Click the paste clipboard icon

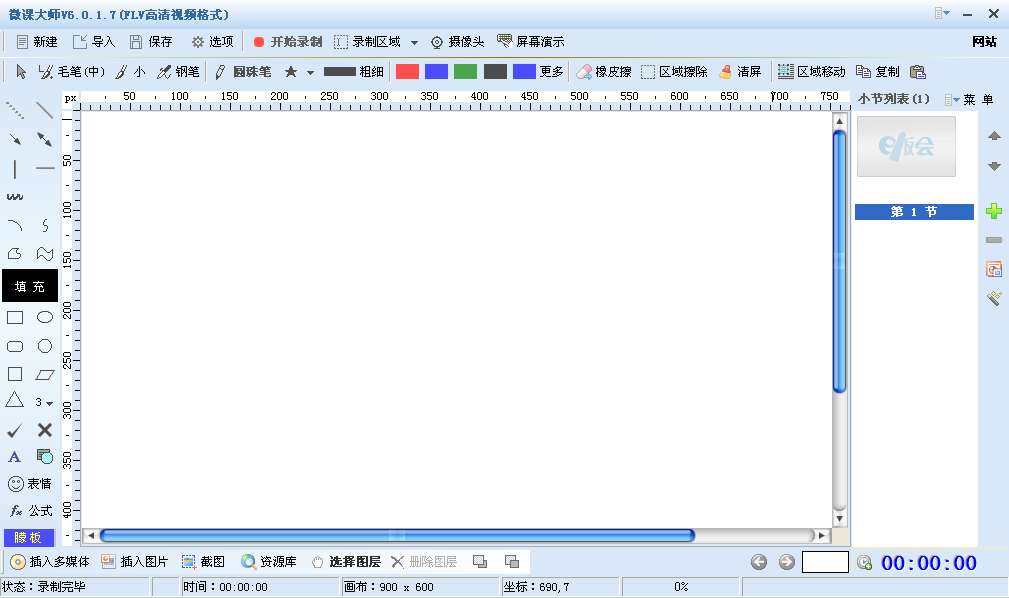tap(917, 72)
